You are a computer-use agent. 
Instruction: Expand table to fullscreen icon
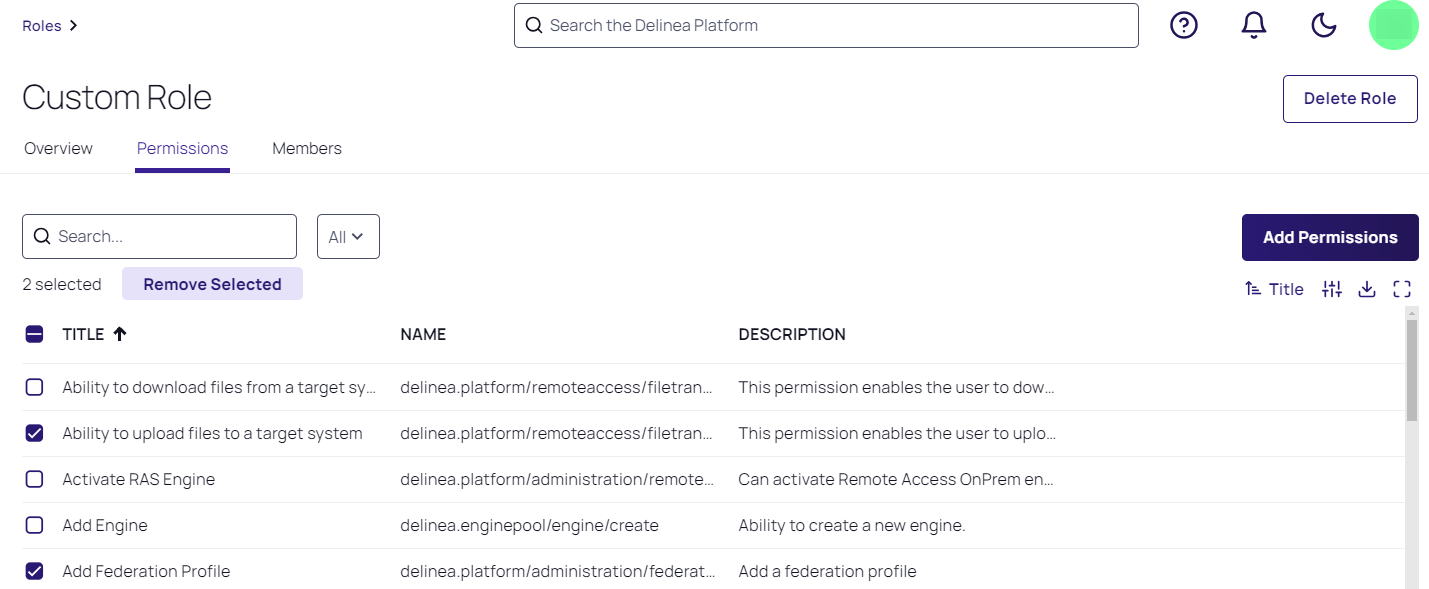coord(1402,289)
